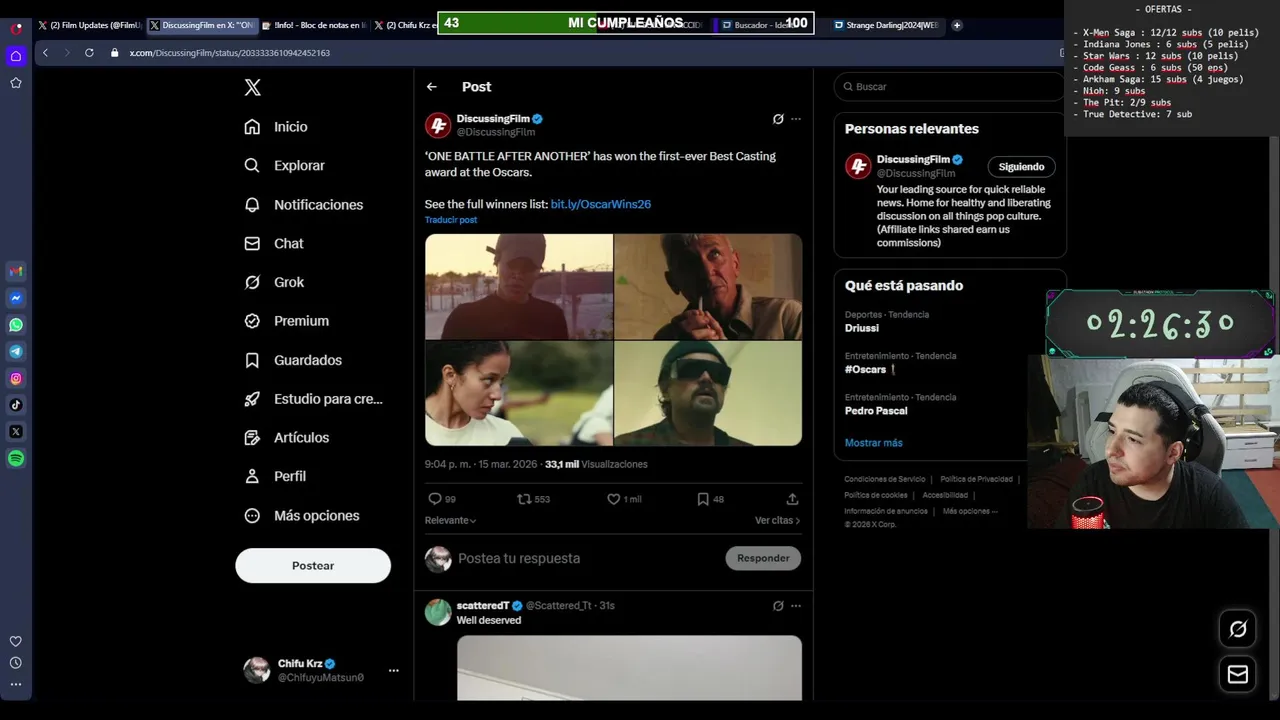This screenshot has width=1280, height=720.
Task: Open Messenger in the Opera sidebar
Action: [16, 298]
